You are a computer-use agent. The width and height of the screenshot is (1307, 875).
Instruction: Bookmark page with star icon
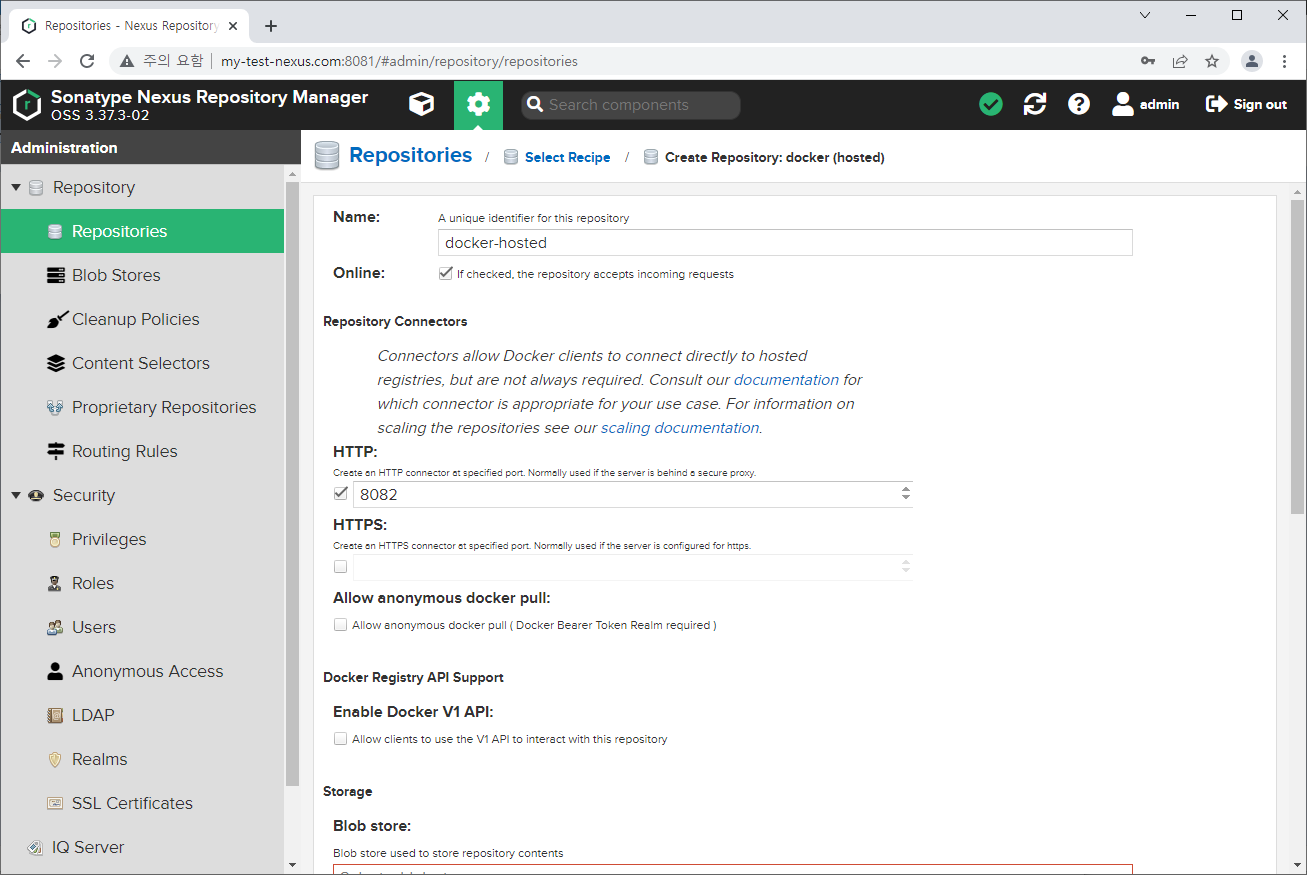1212,61
